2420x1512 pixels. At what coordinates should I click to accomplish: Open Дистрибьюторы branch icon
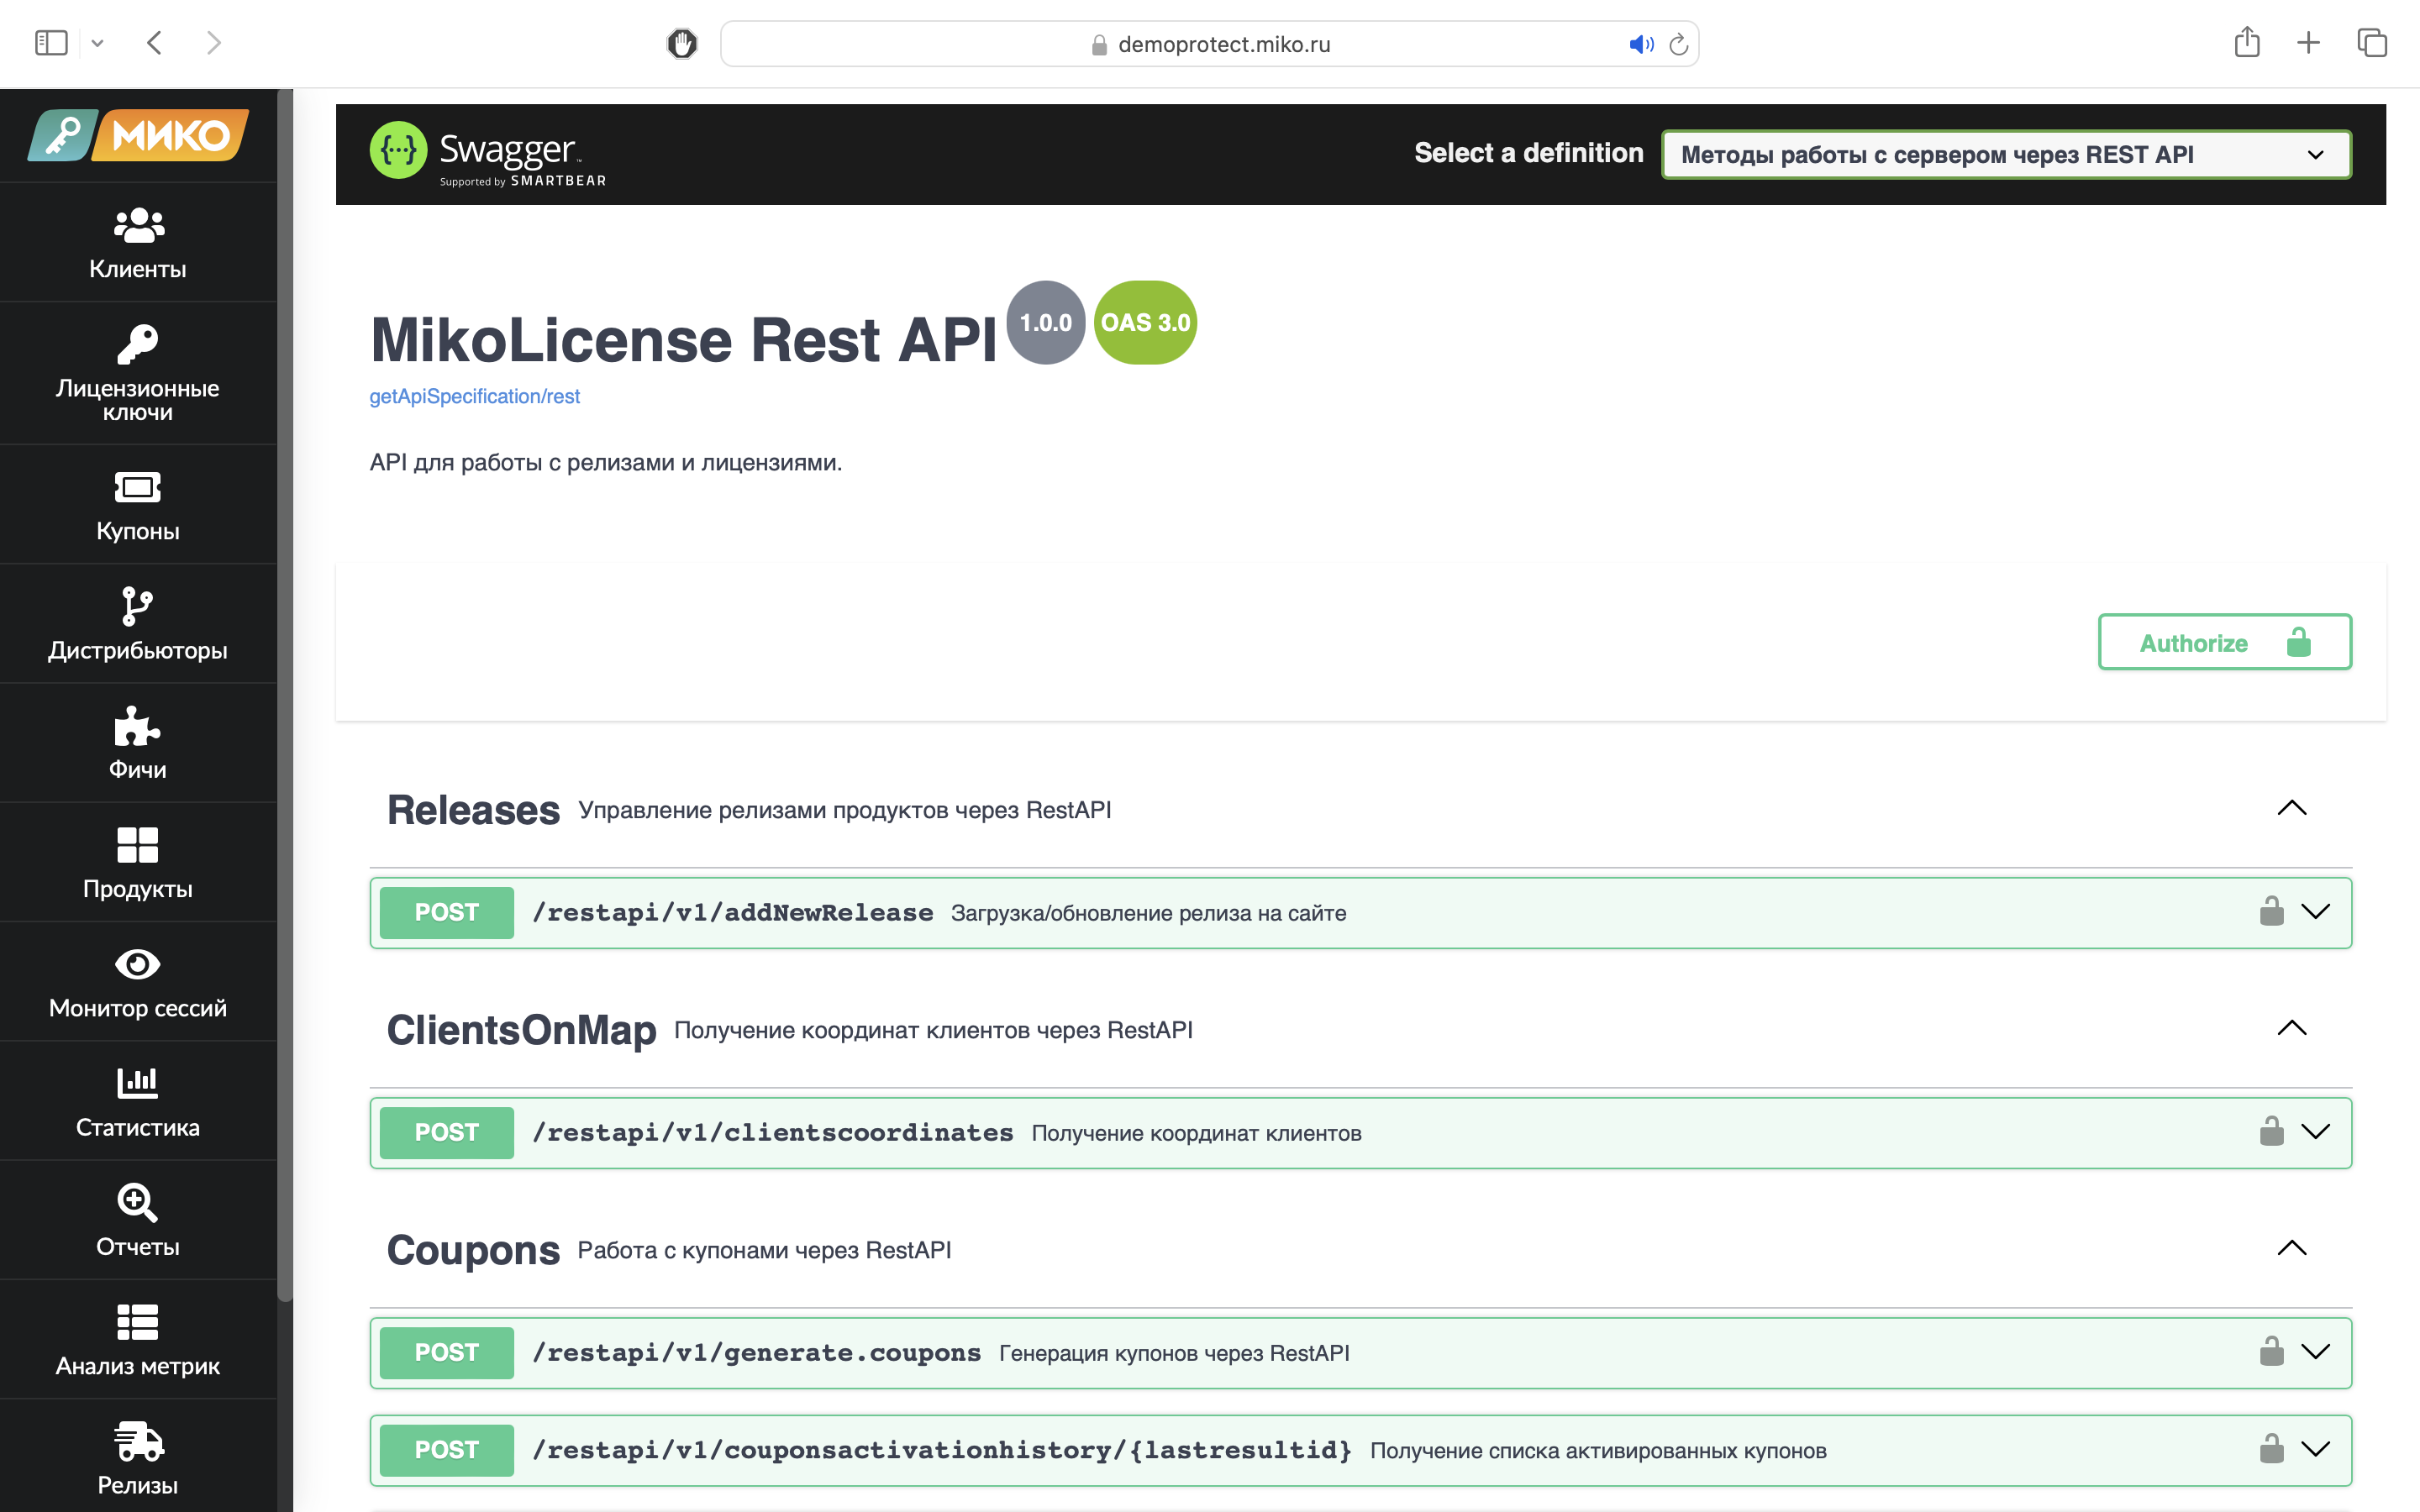(138, 606)
